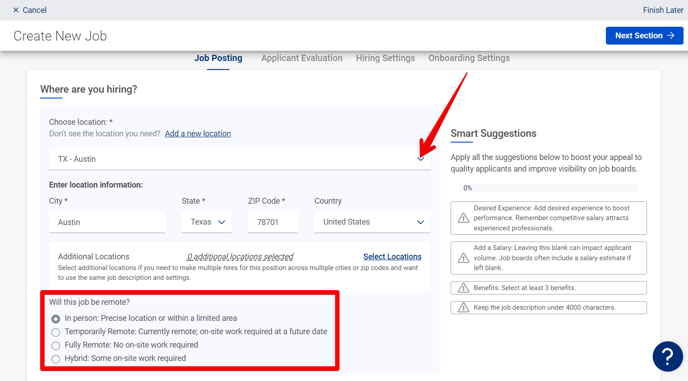Click the Cancel text link
Viewport: 688px width, 381px height.
click(34, 10)
